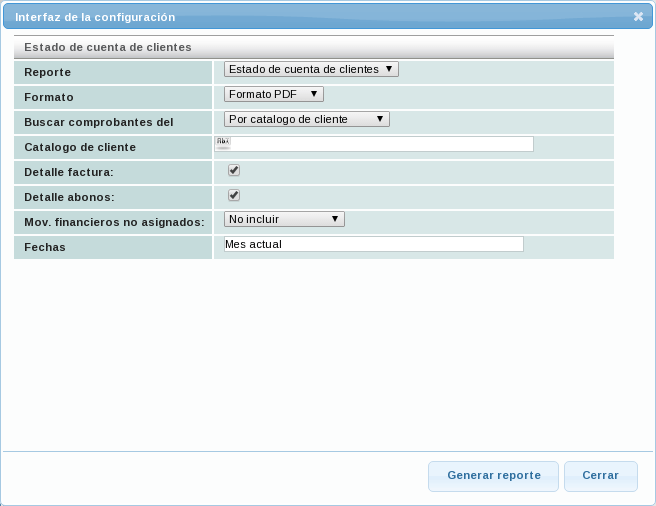Close the configuration dialog with the X icon
Viewport: 656px width, 506px height.
point(638,17)
